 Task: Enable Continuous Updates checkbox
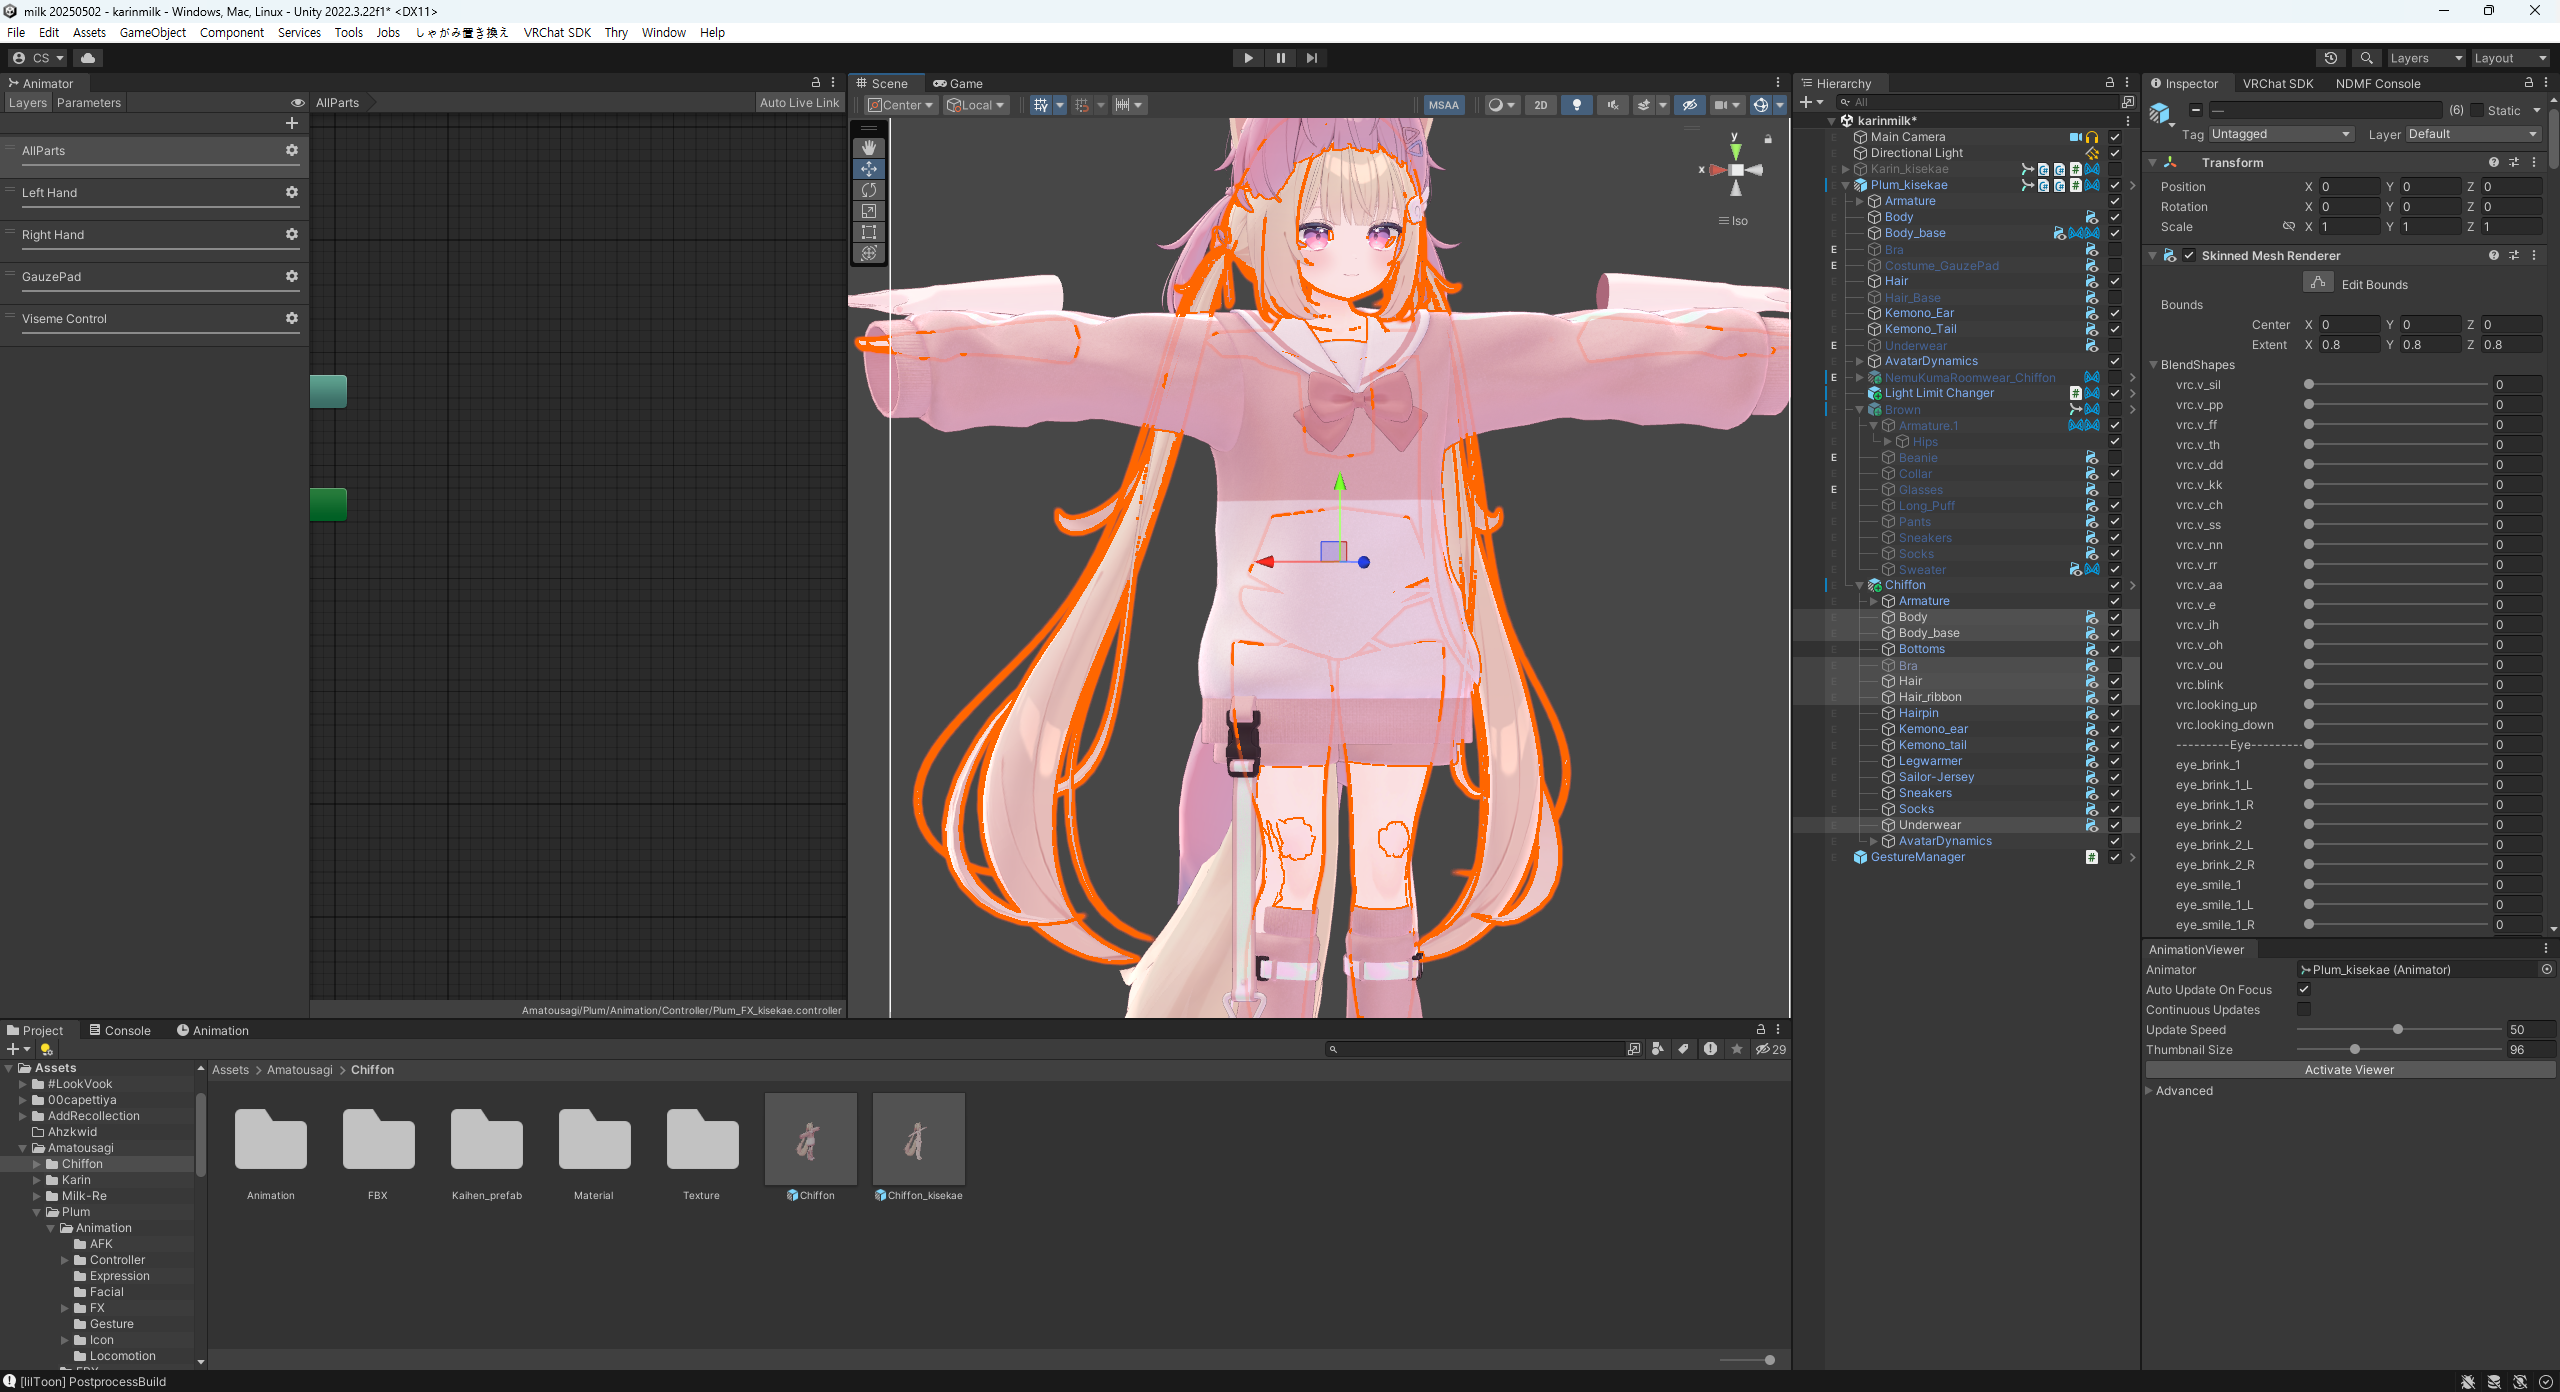click(x=2304, y=1009)
